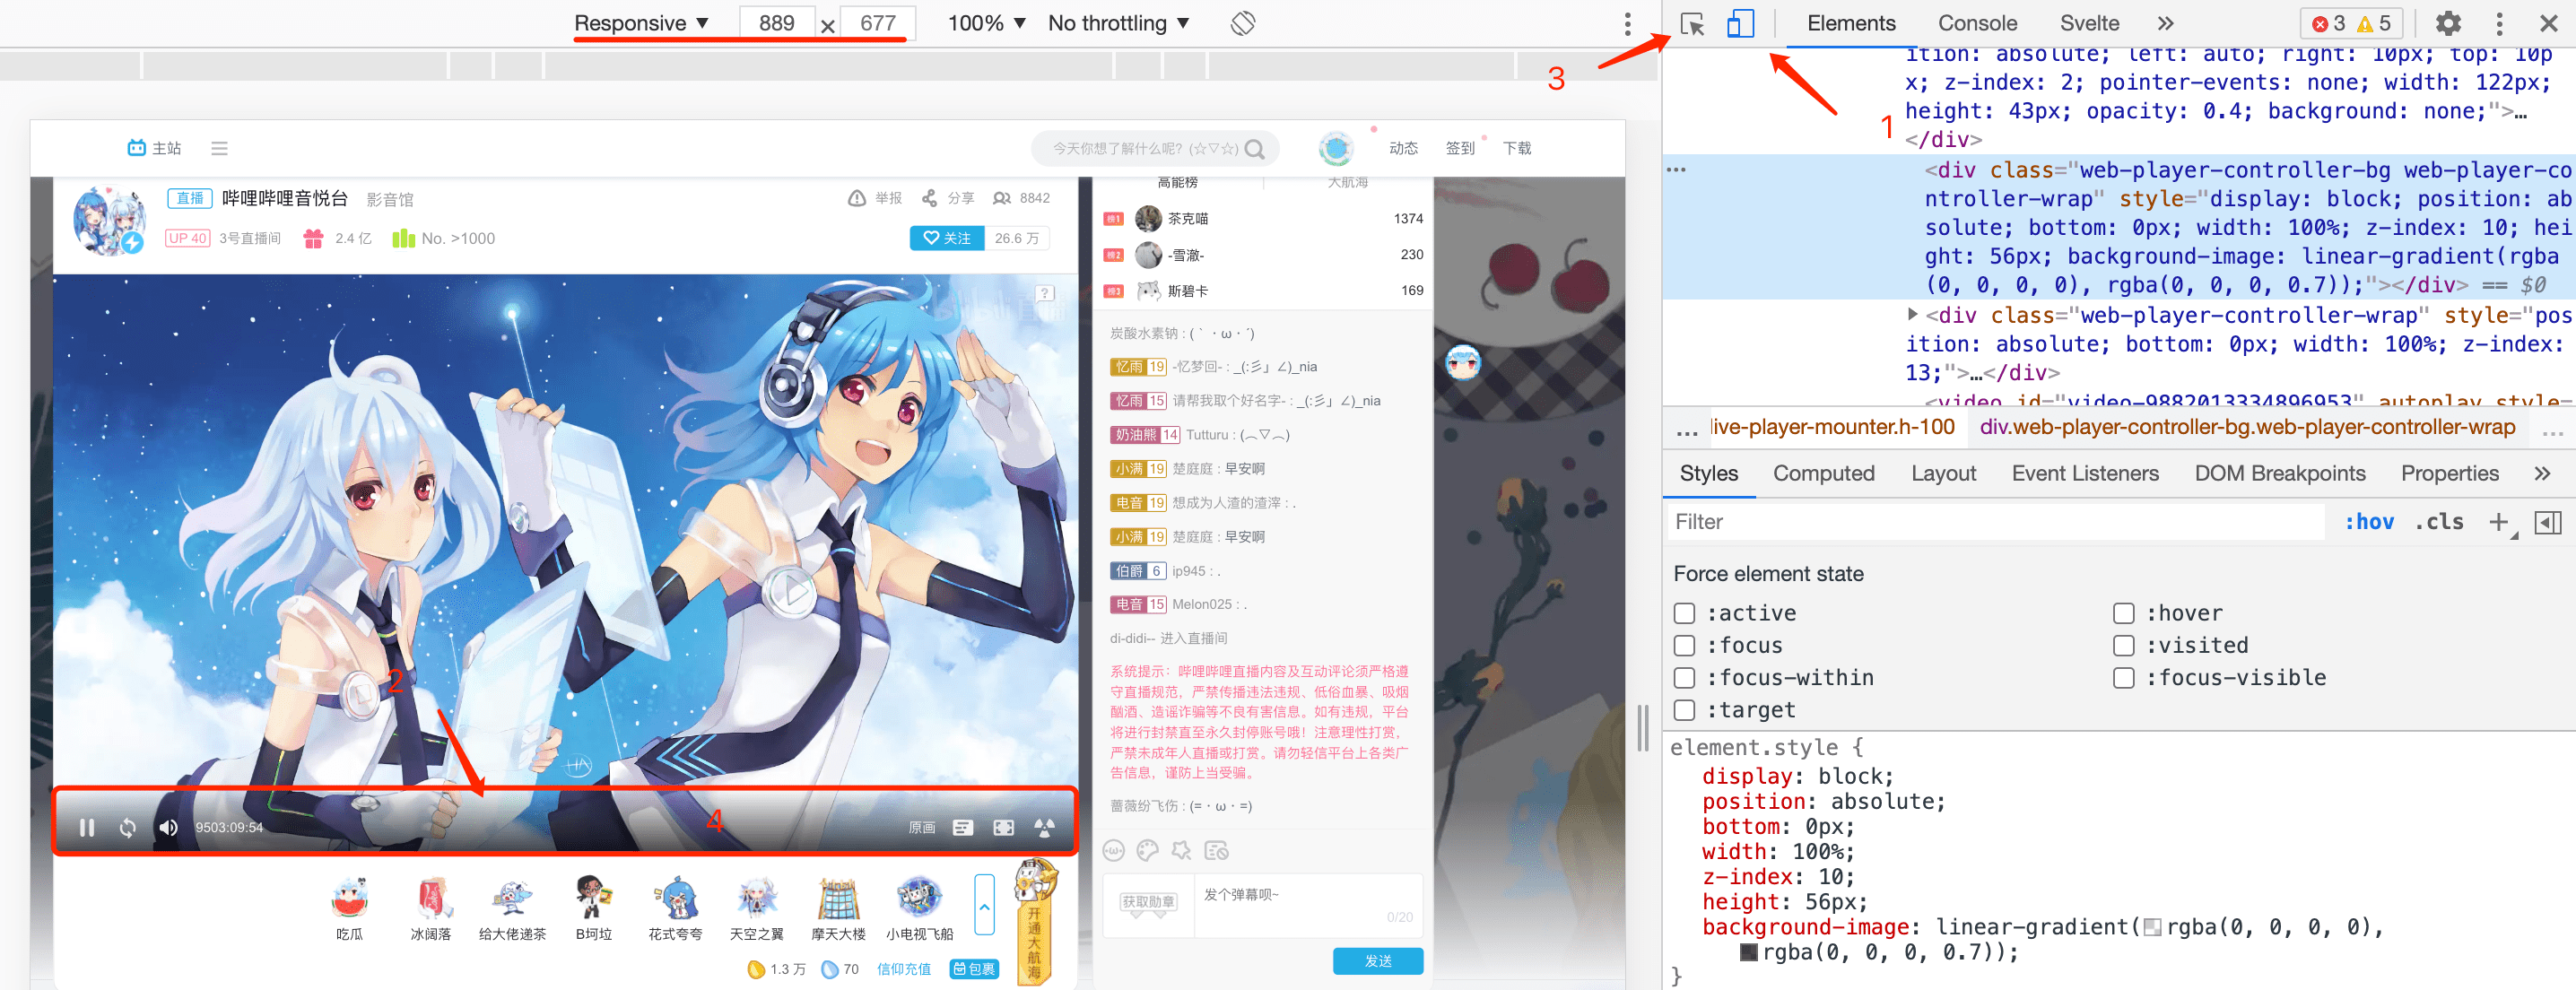Click the 主站 home icon
The width and height of the screenshot is (2576, 990).
tap(137, 148)
